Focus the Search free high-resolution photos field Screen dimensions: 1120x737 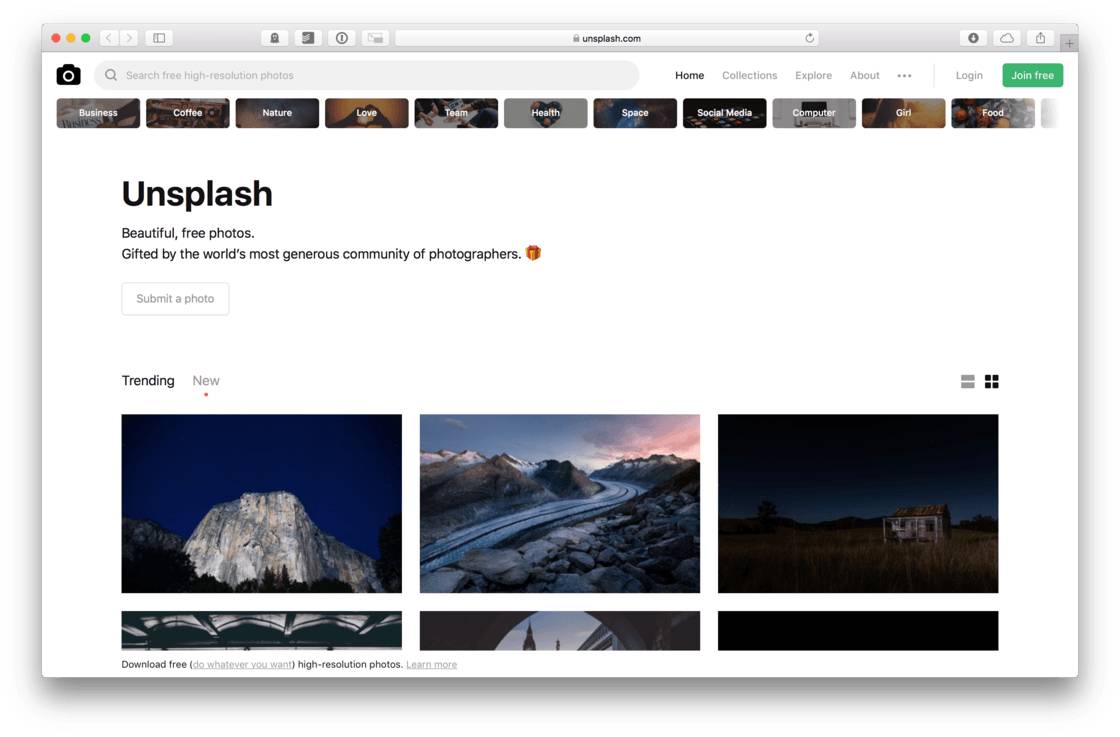pos(366,75)
